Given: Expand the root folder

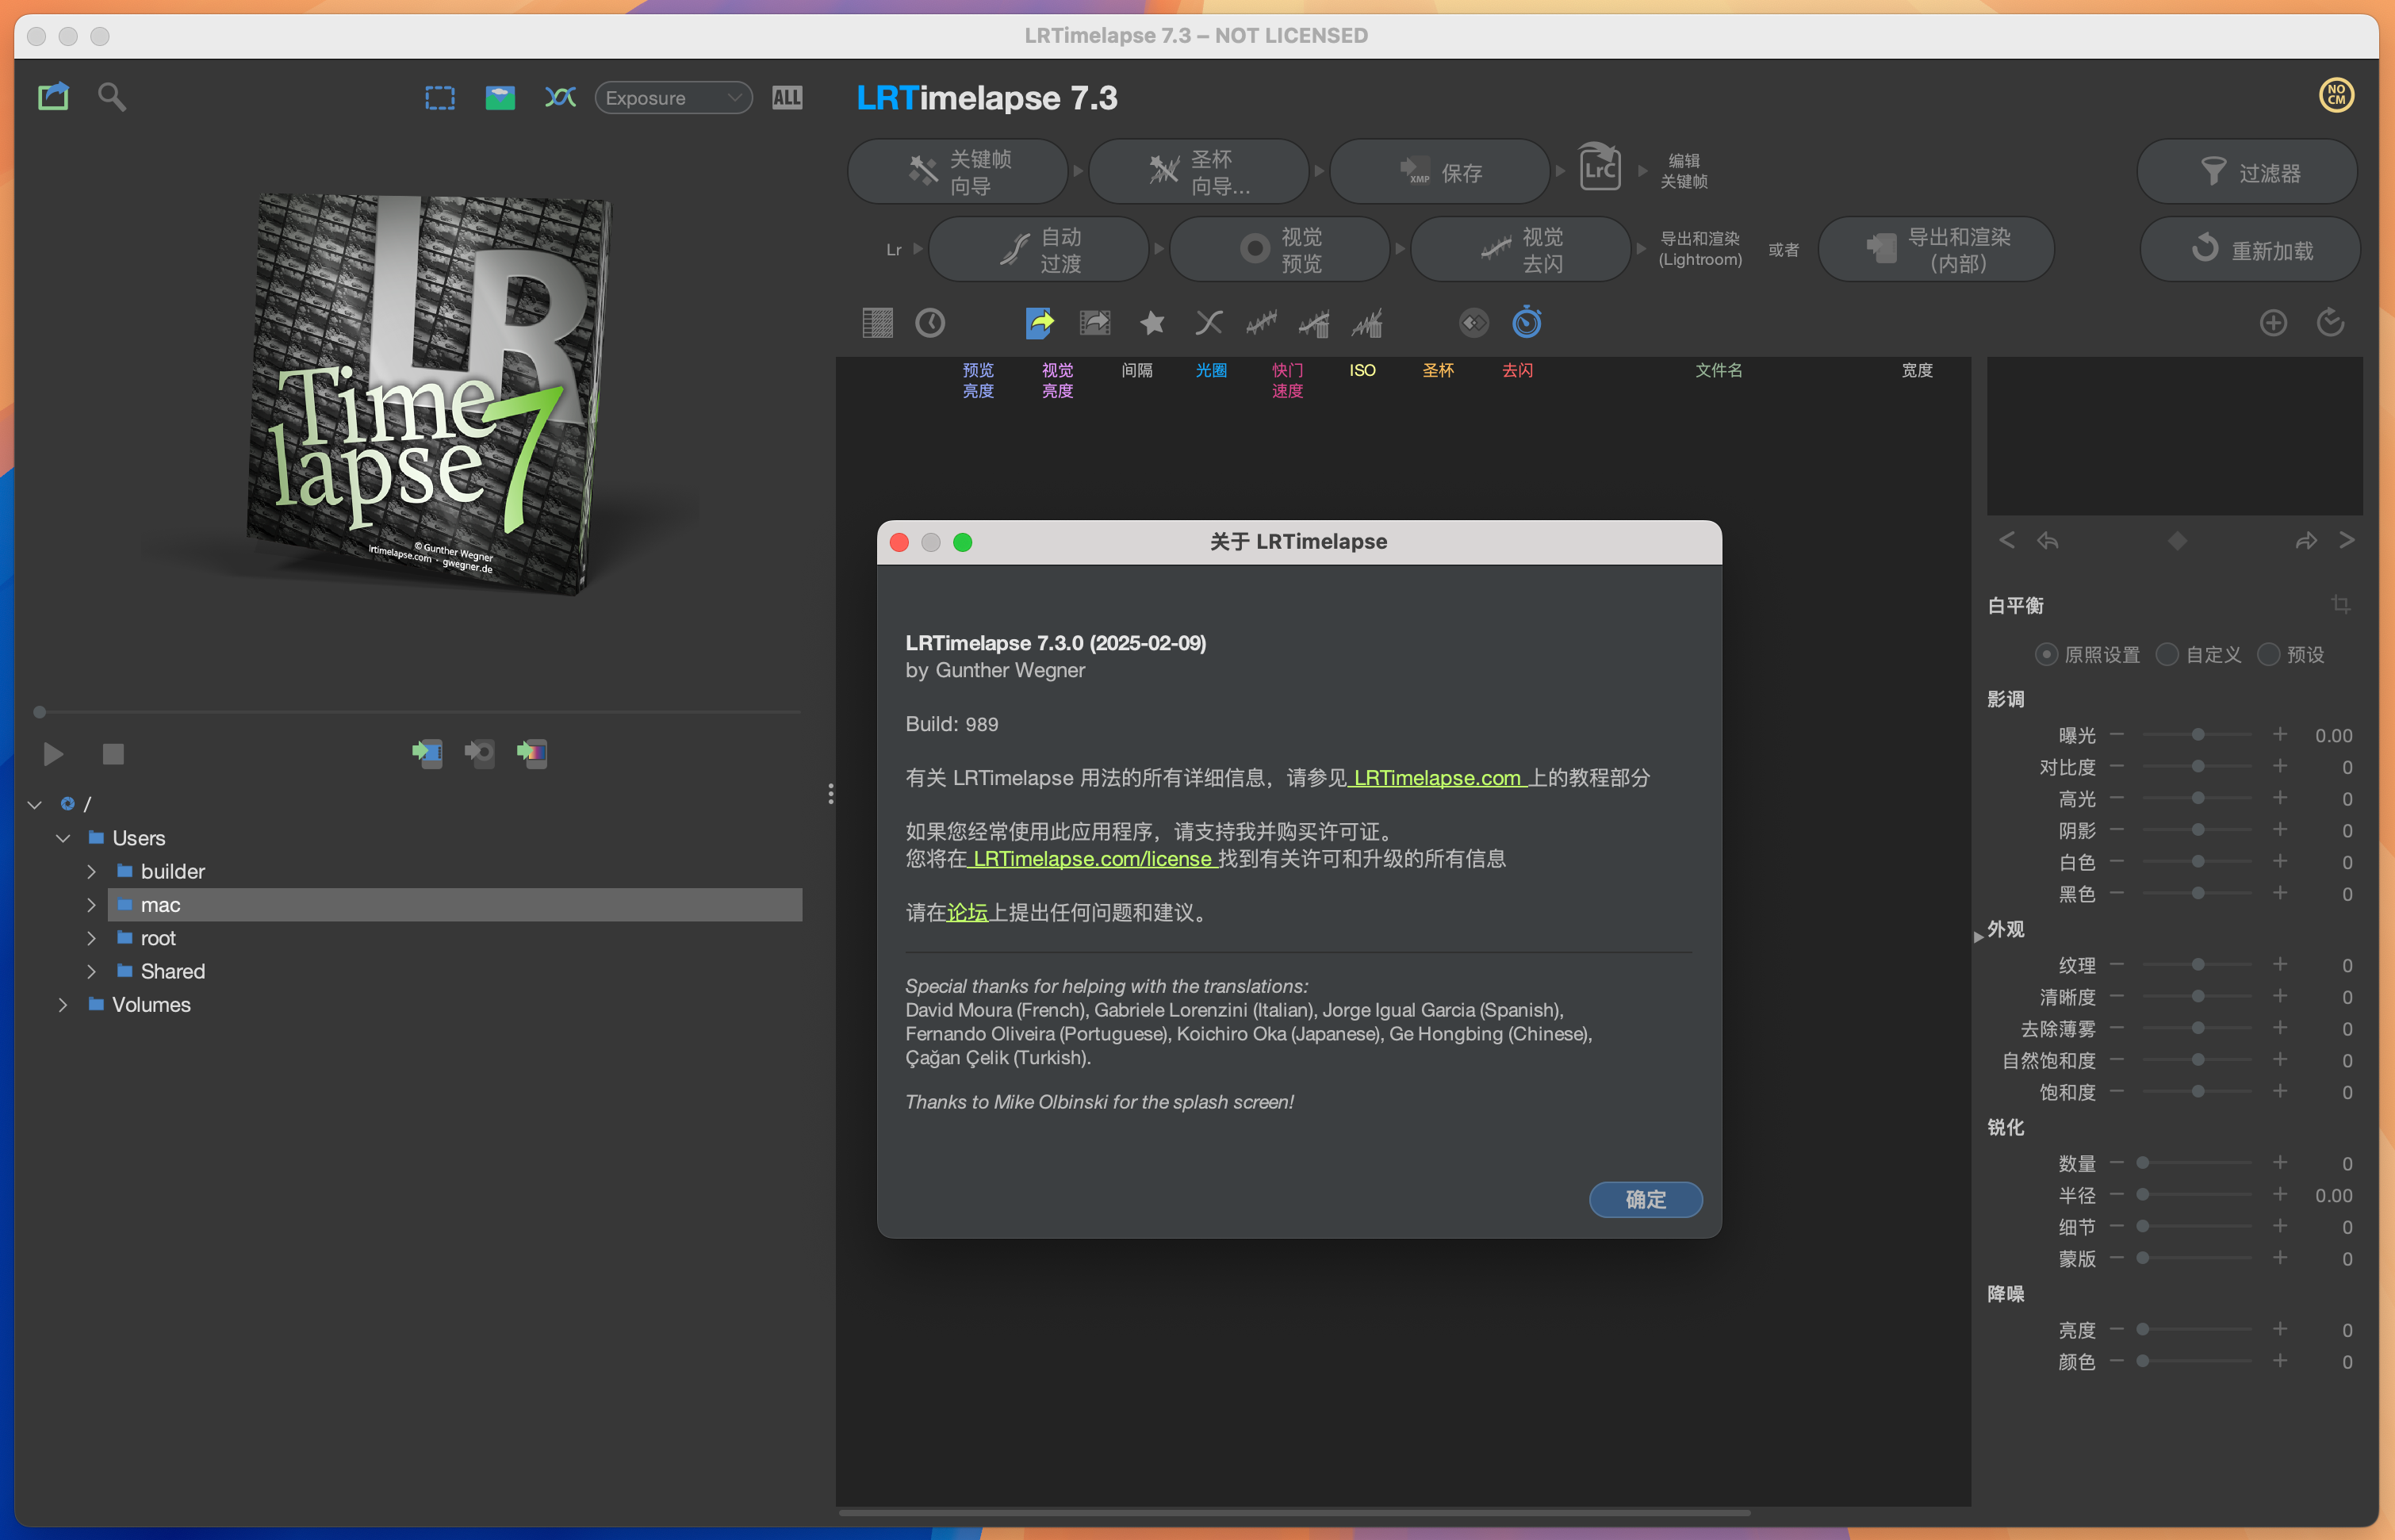Looking at the screenshot, I should [x=91, y=938].
